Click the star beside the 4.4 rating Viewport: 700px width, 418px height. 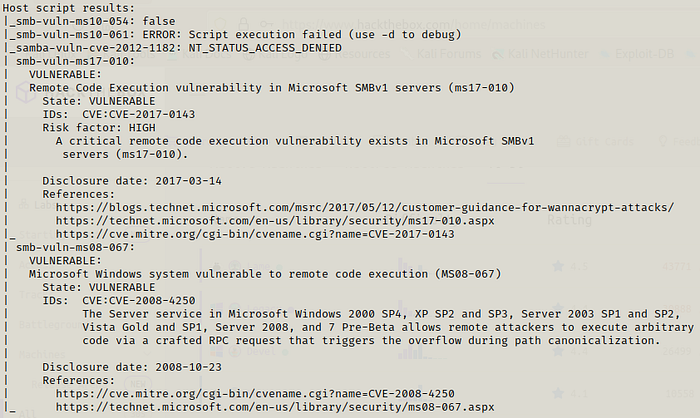point(558,351)
